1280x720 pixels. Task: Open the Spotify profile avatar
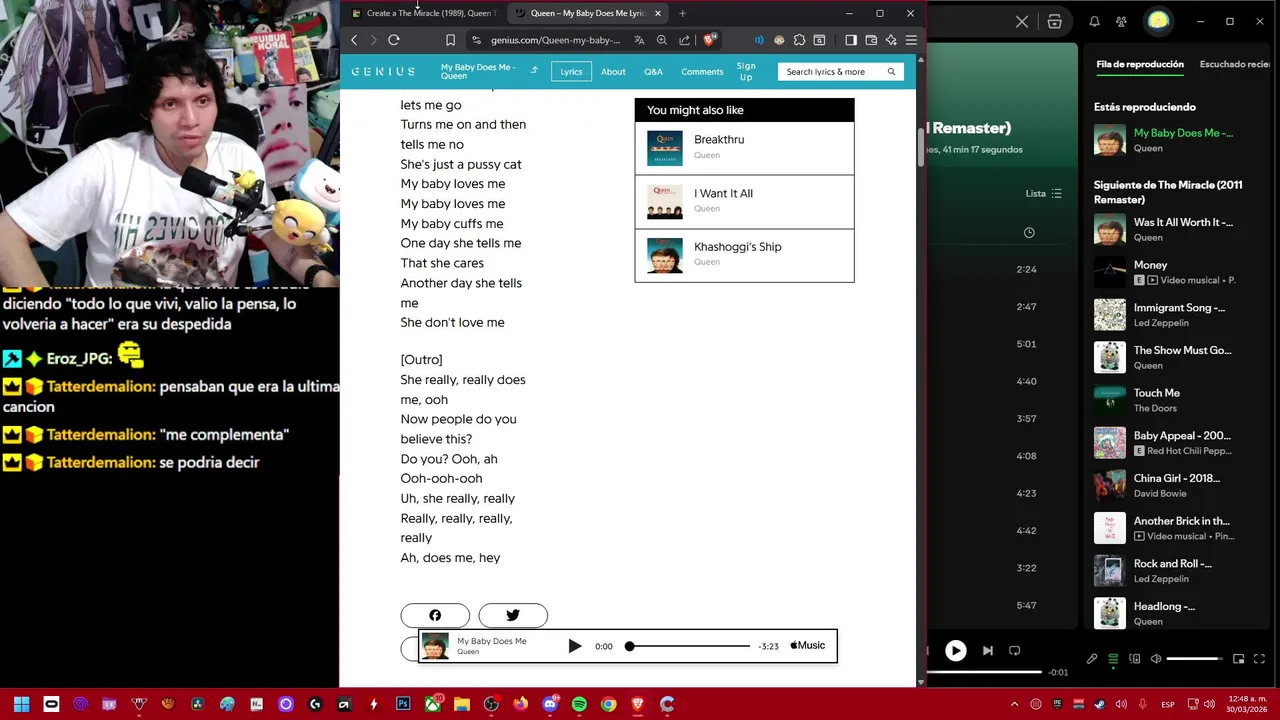tap(1158, 21)
